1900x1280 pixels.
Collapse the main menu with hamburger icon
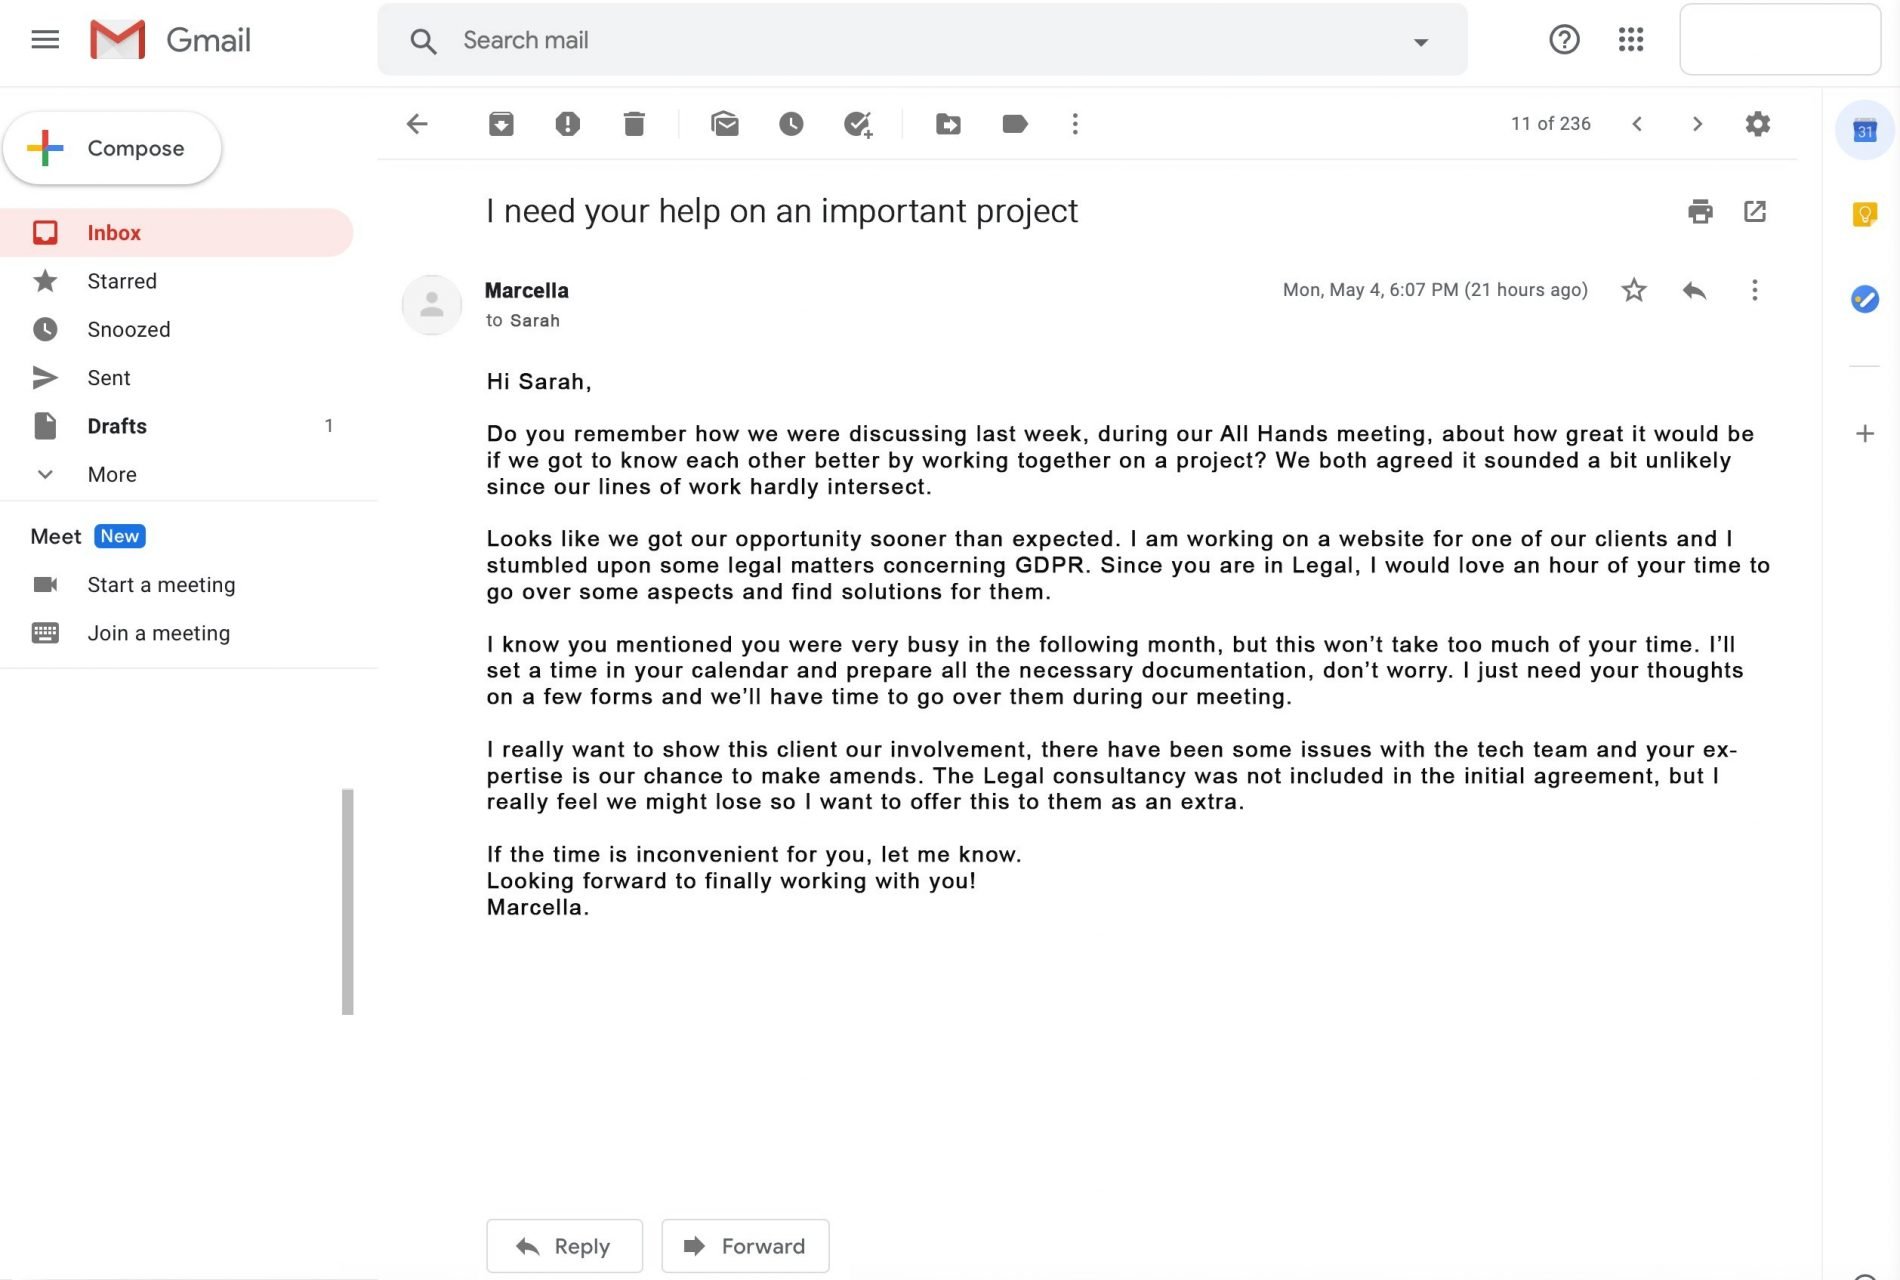pos(45,39)
